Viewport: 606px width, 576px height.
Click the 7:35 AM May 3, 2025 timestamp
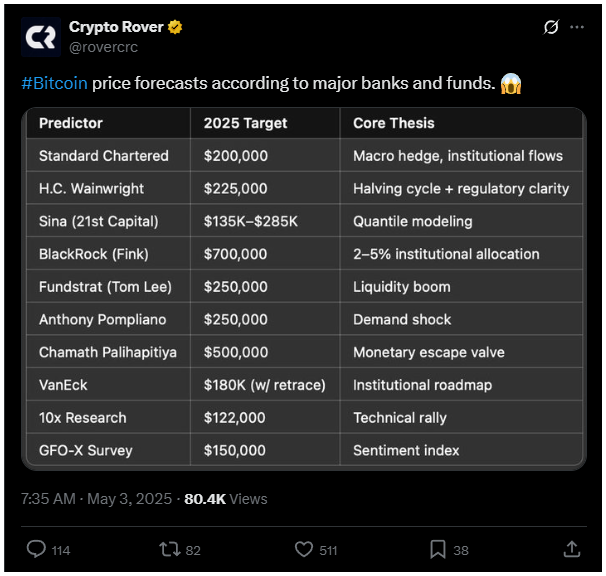pyautogui.click(x=96, y=499)
